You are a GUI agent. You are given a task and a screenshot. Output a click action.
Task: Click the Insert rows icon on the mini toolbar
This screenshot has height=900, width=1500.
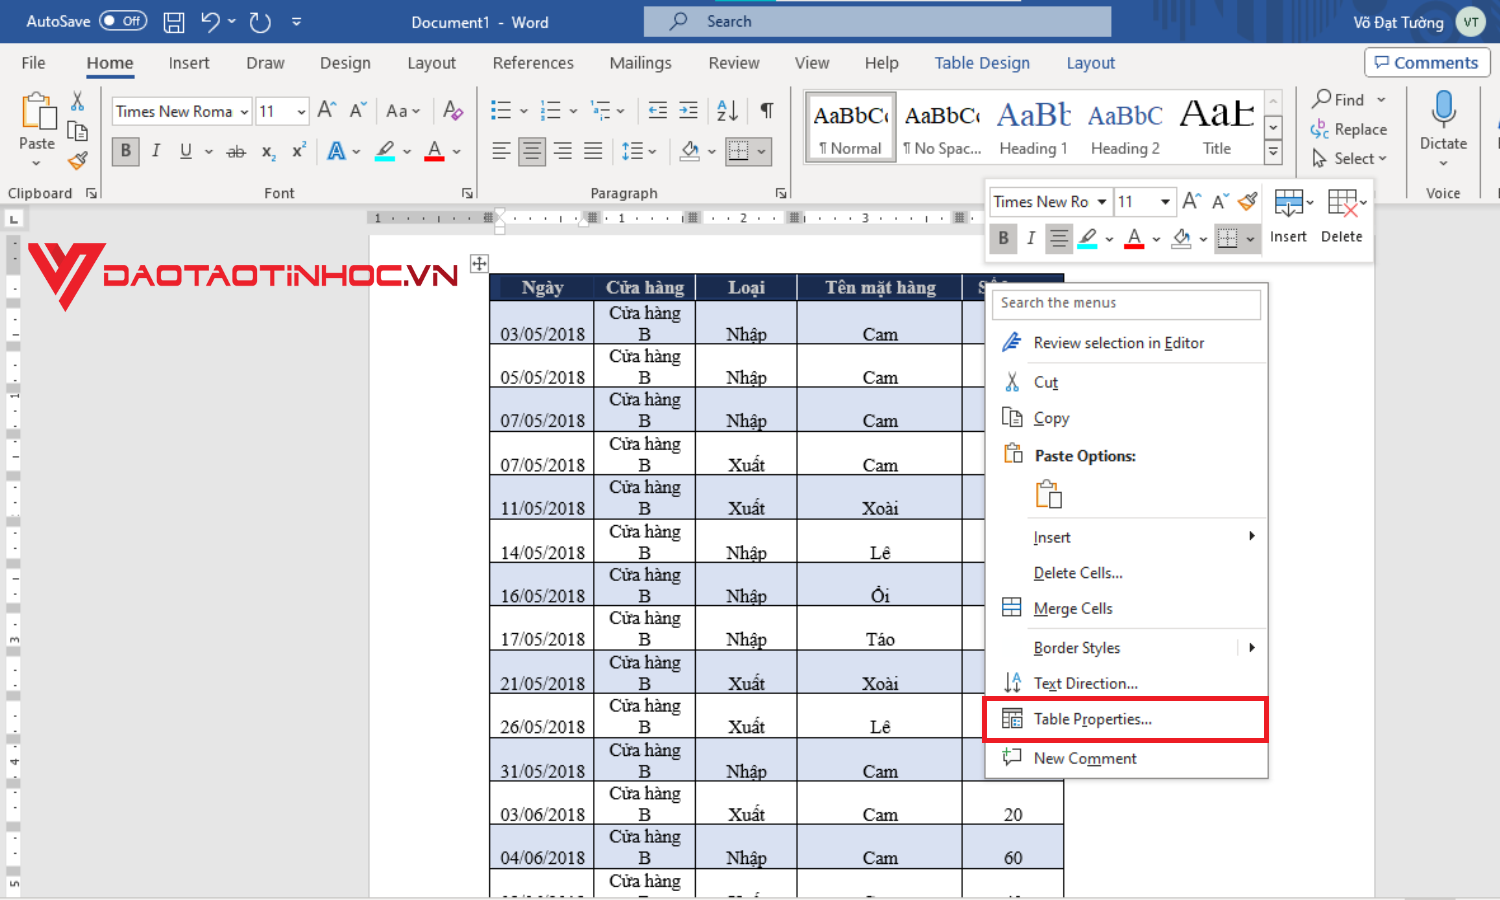point(1288,201)
